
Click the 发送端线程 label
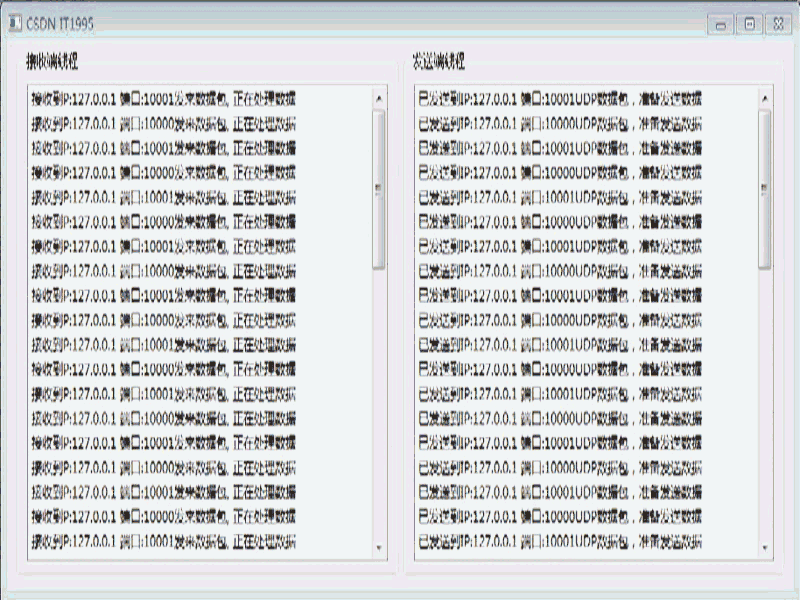pyautogui.click(x=438, y=61)
